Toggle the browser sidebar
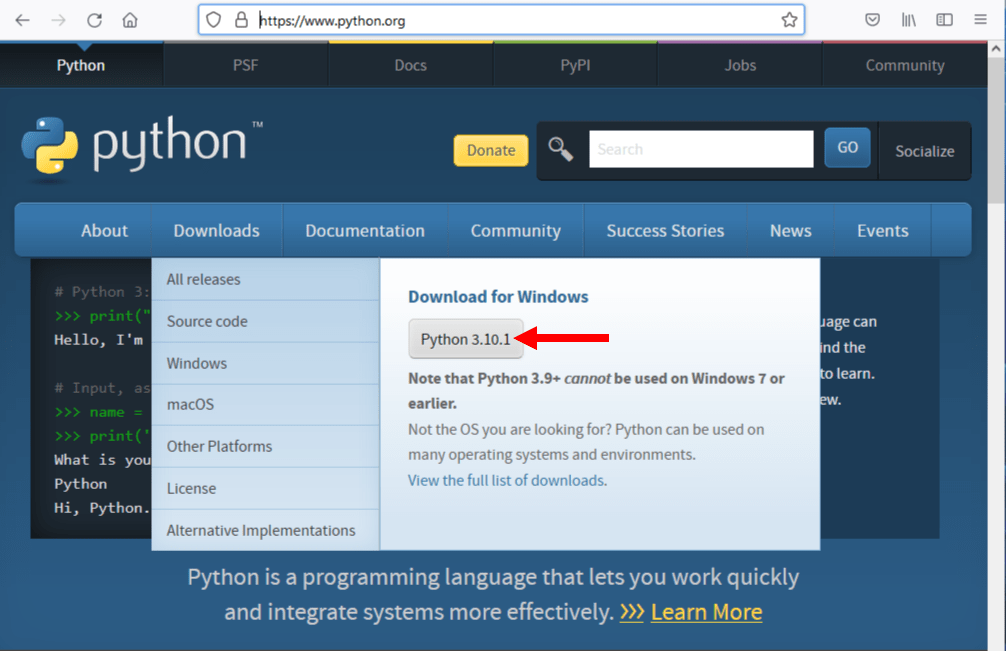This screenshot has width=1006, height=651. click(944, 19)
